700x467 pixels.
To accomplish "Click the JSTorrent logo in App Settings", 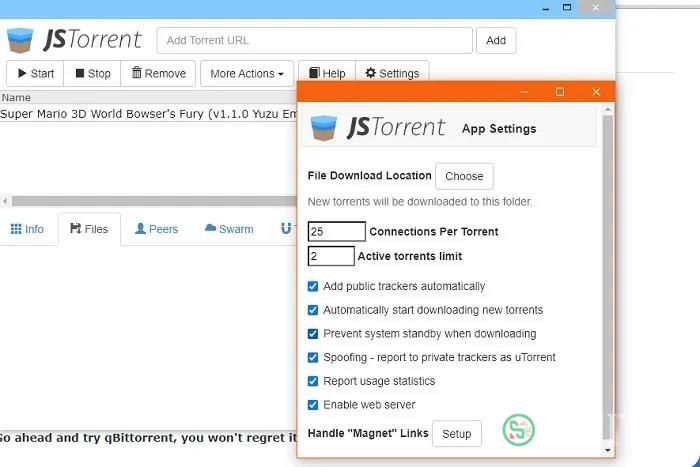I will coord(378,128).
